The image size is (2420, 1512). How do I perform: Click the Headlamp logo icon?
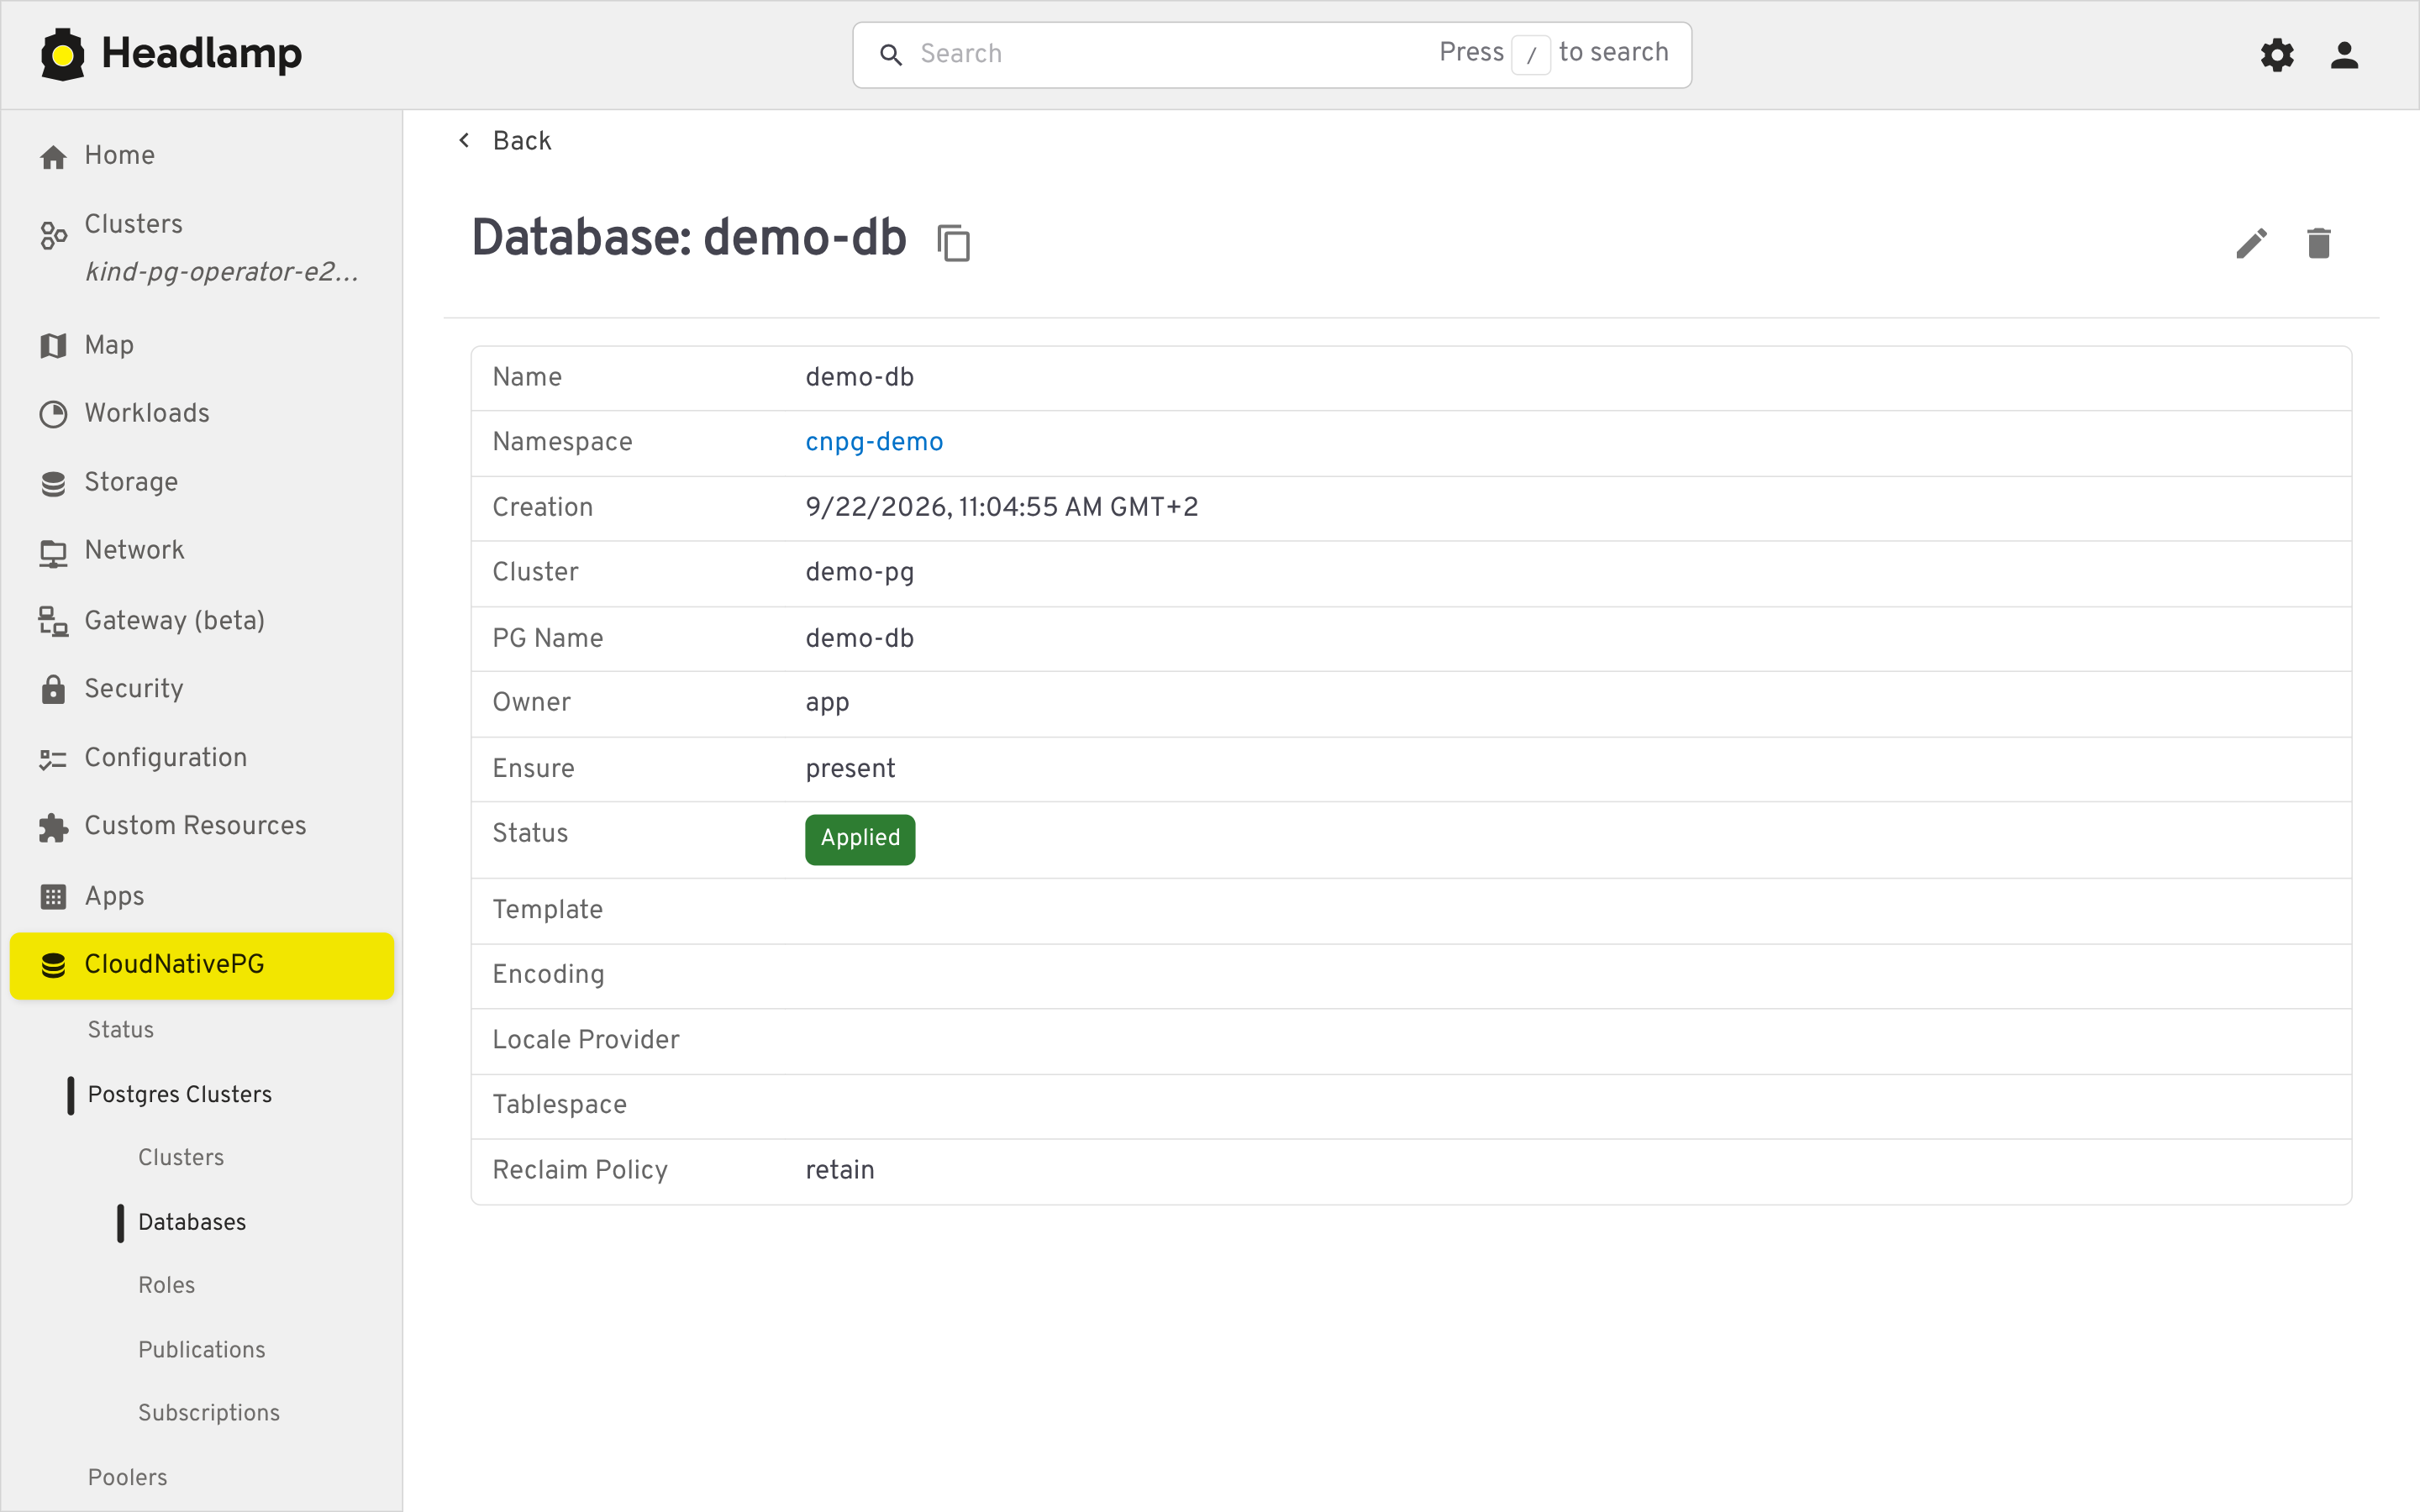point(62,54)
